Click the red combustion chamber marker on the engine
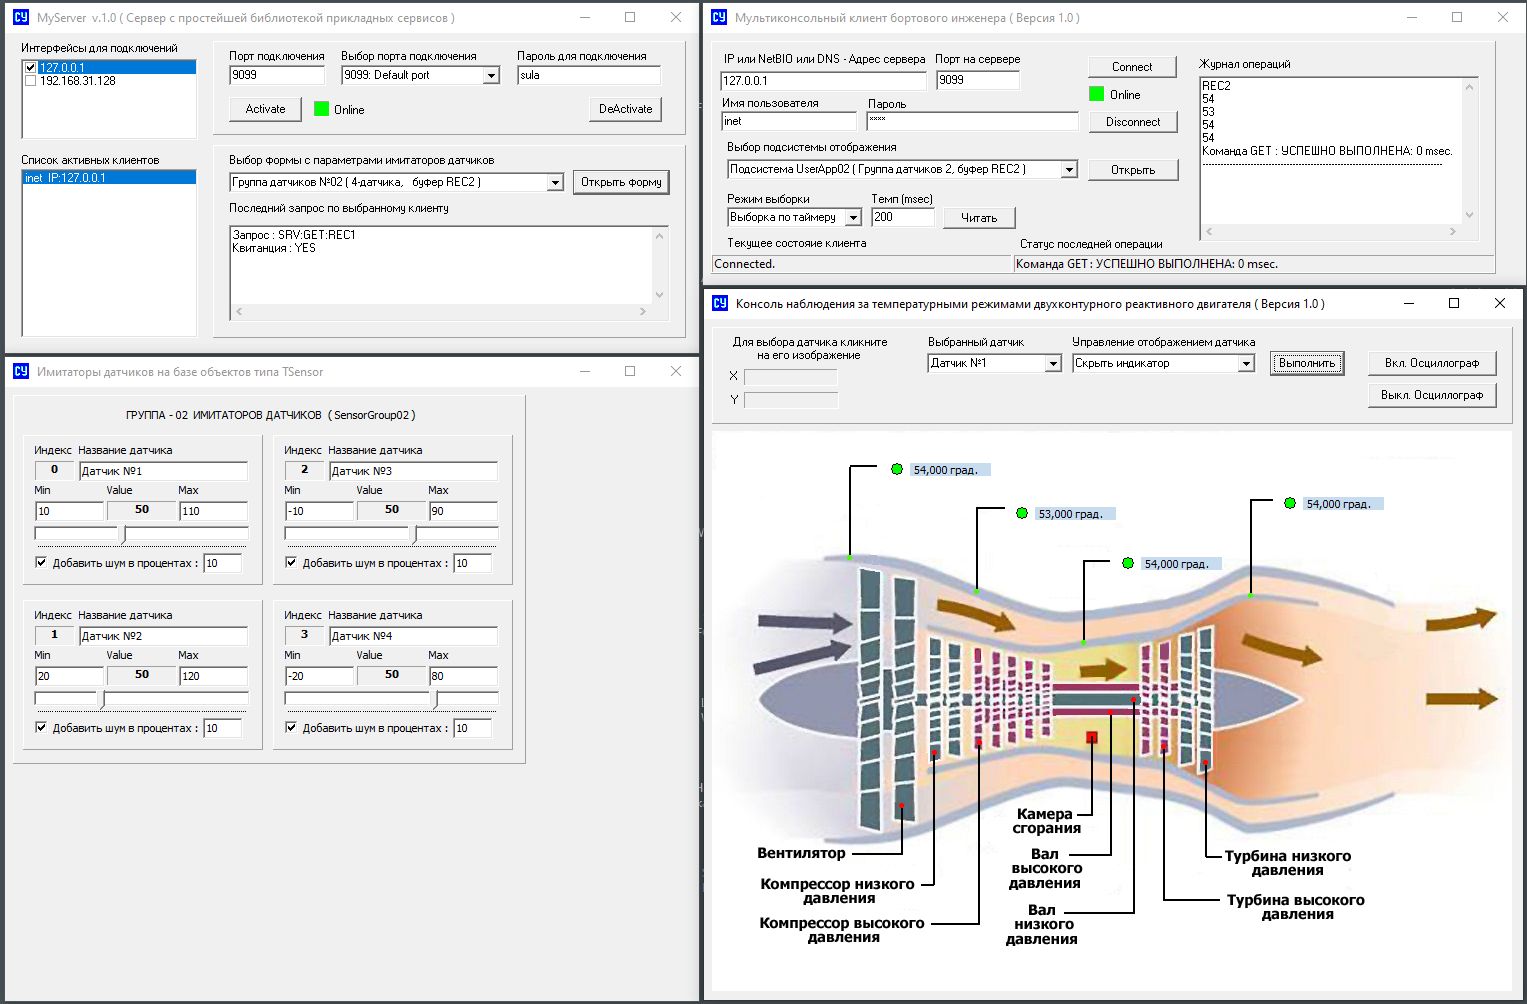The width and height of the screenshot is (1527, 1004). [1092, 738]
